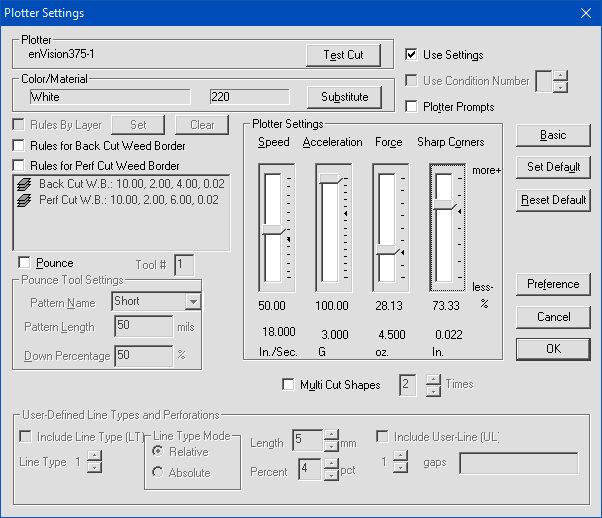Click the Percent value field
602x518 pixels.
click(309, 469)
